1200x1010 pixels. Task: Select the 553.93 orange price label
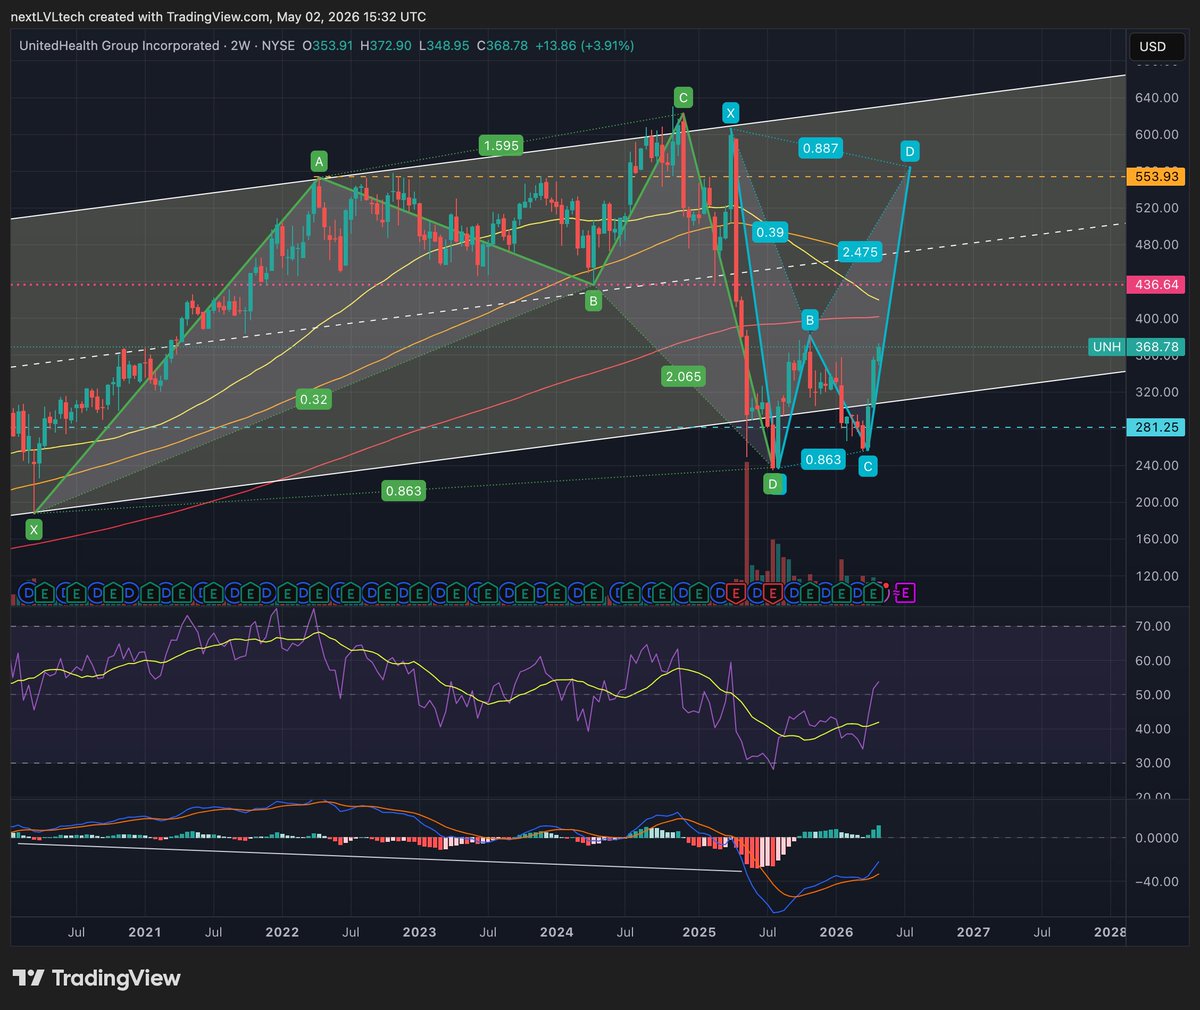click(x=1155, y=176)
